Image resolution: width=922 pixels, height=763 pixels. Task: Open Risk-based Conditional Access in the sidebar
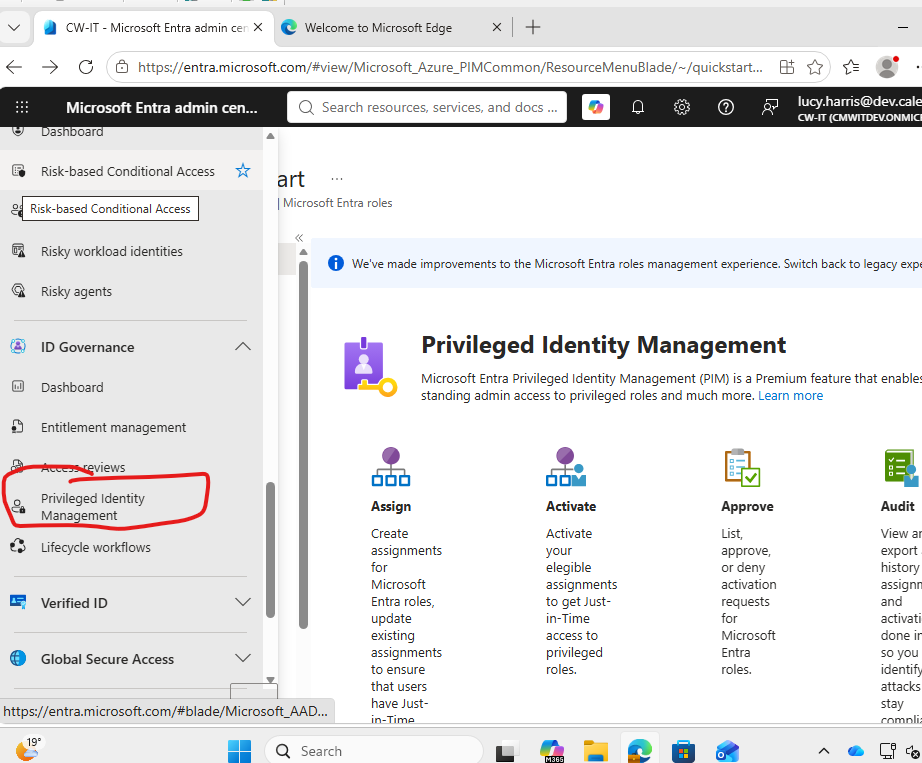click(x=128, y=171)
